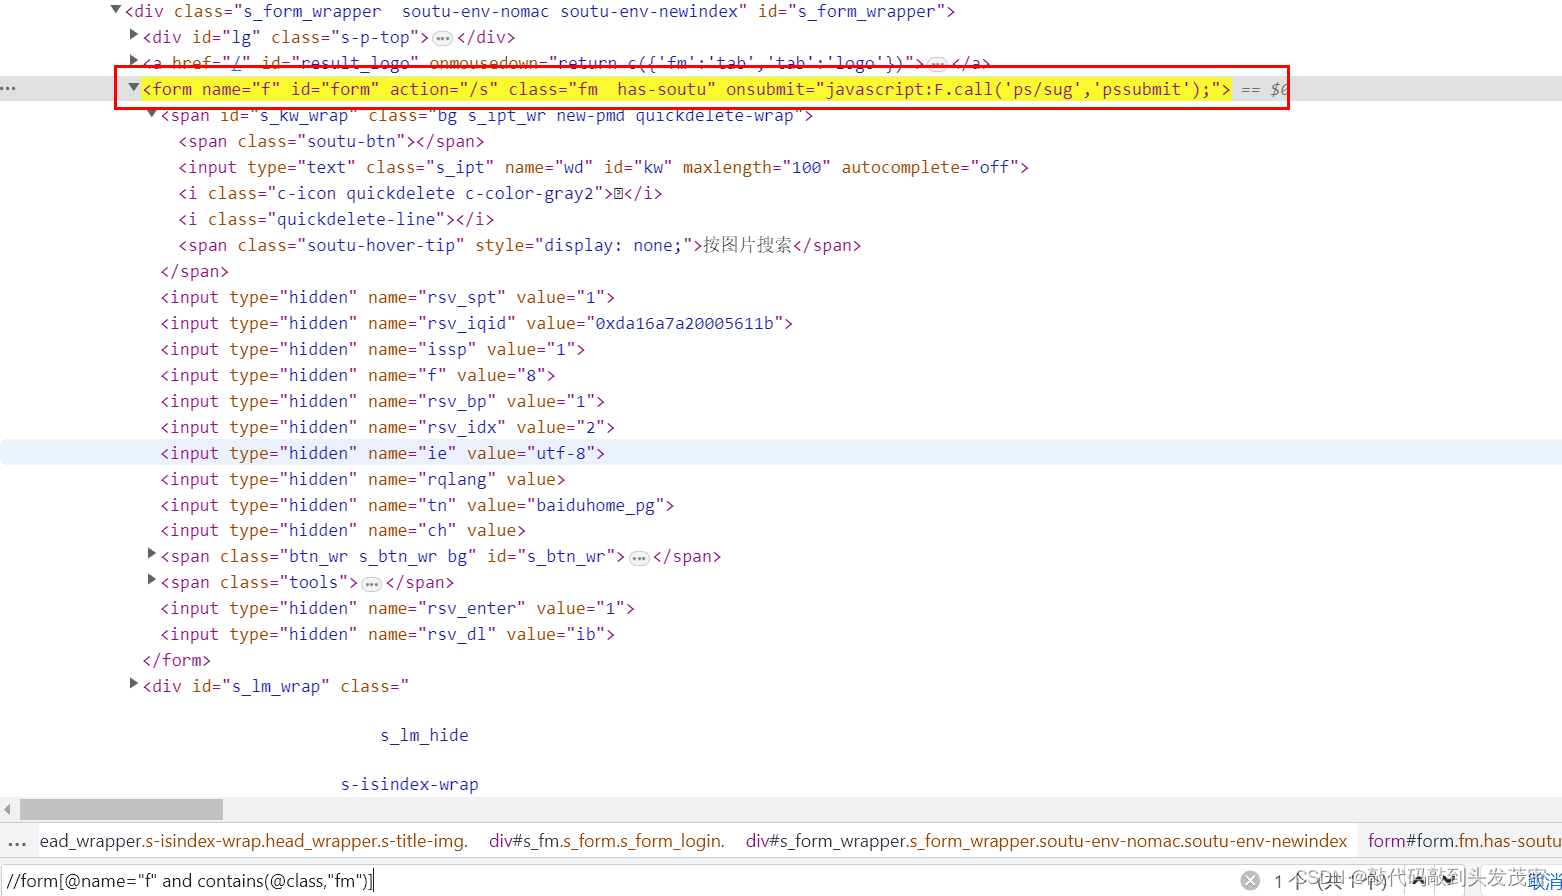Image resolution: width=1562 pixels, height=896 pixels.
Task: Select hidden input name="rsv_spt"
Action: pyautogui.click(x=388, y=297)
